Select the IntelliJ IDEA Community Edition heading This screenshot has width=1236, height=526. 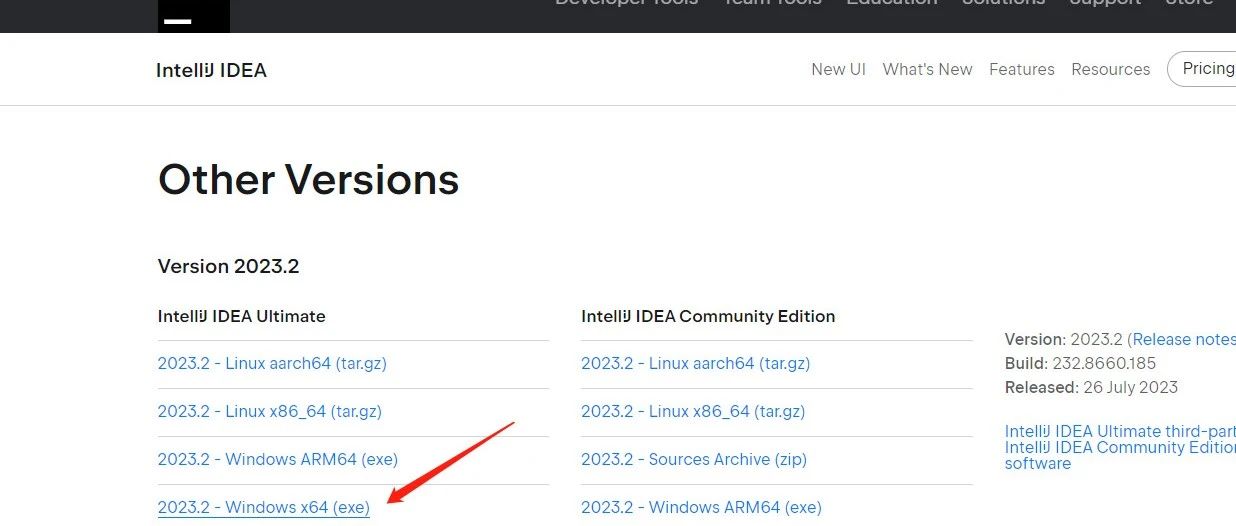click(x=708, y=316)
